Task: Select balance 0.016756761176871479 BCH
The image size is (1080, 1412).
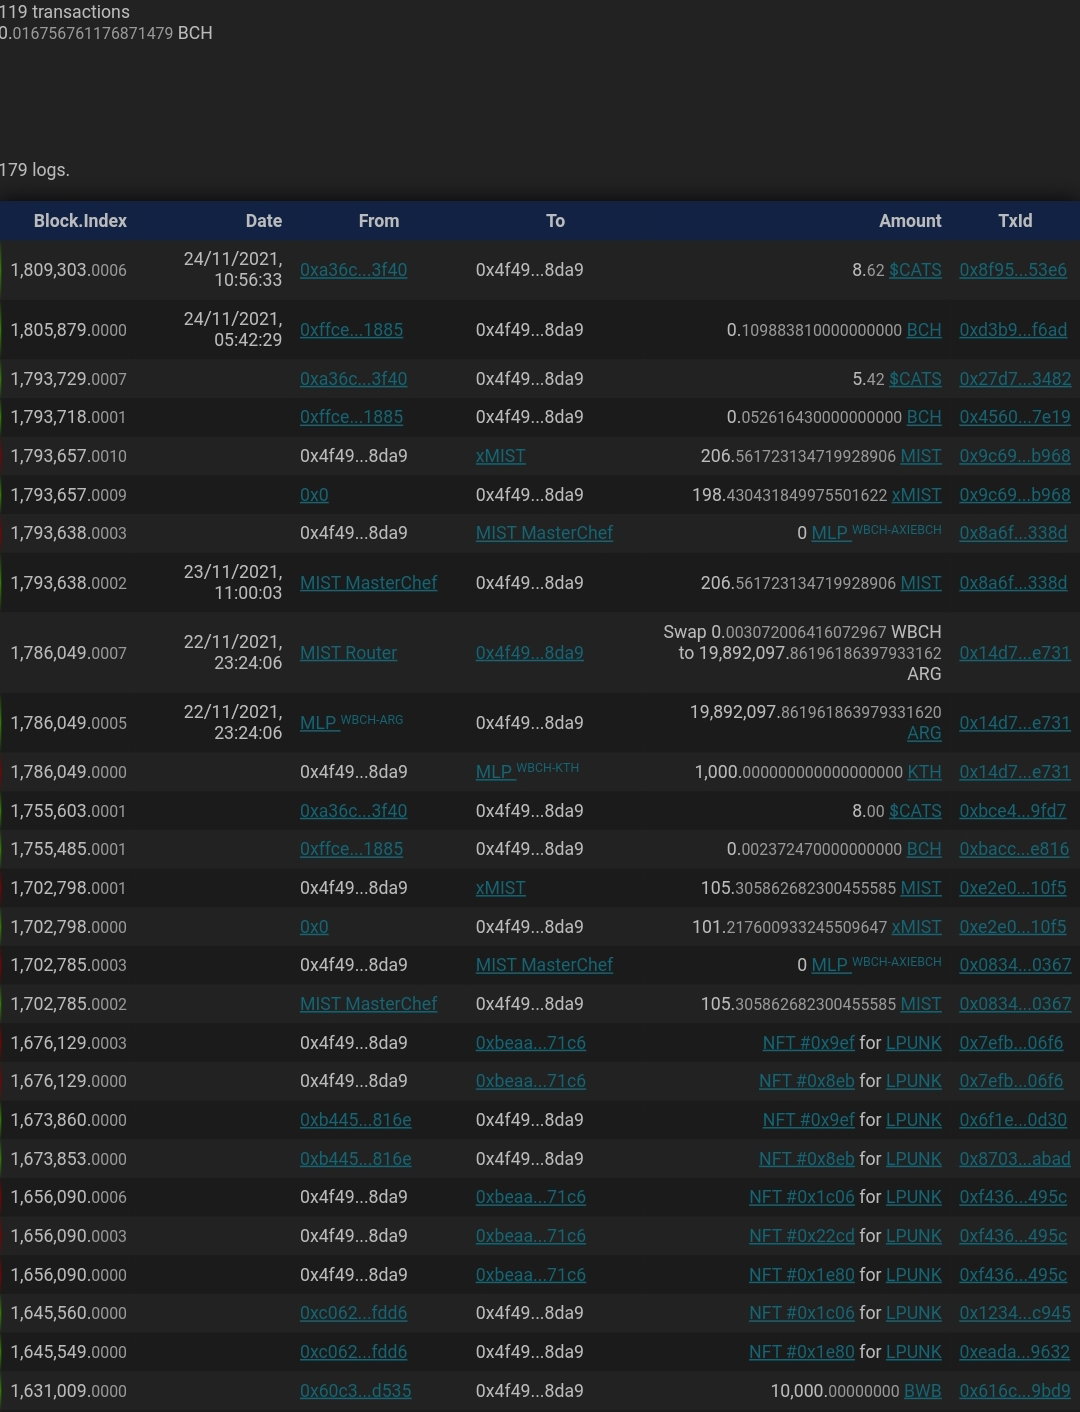Action: (x=106, y=33)
